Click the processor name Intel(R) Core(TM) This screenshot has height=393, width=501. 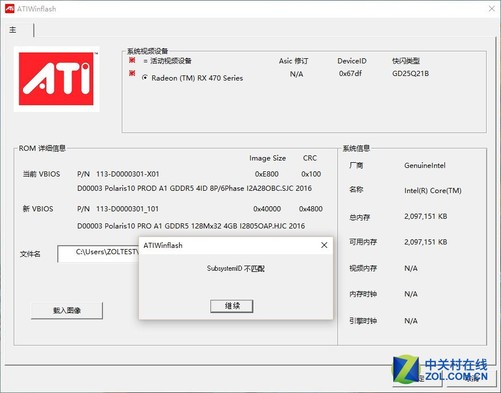pos(433,191)
